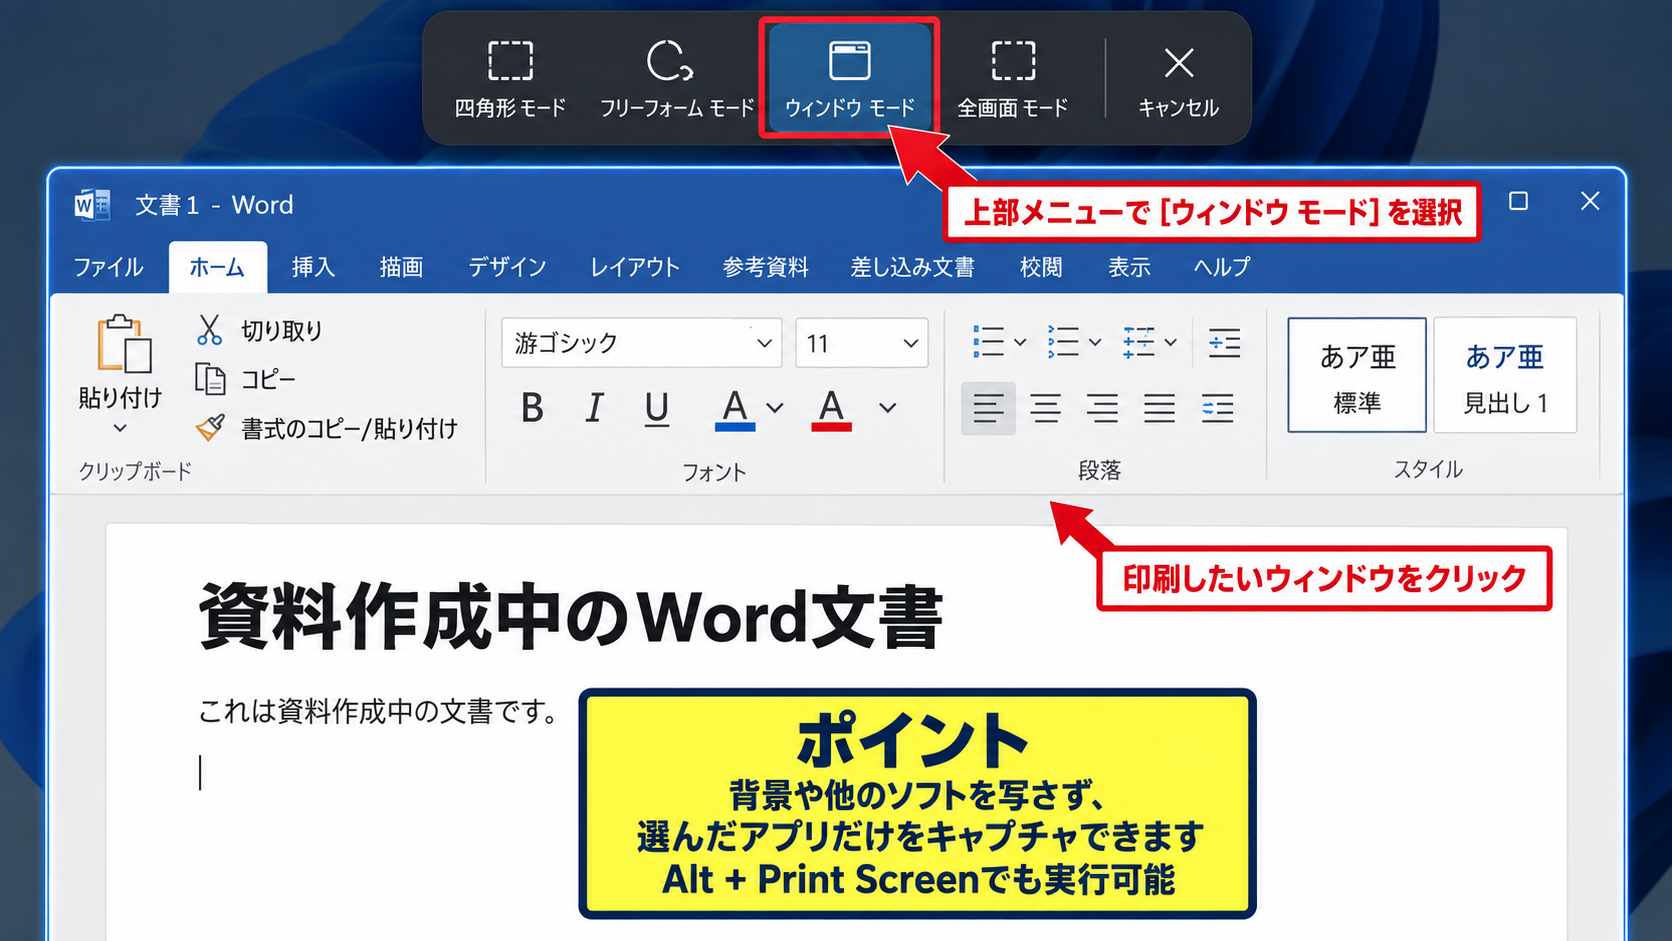The height and width of the screenshot is (941, 1672).
Task: Open the ファイル tab
Action: [108, 267]
